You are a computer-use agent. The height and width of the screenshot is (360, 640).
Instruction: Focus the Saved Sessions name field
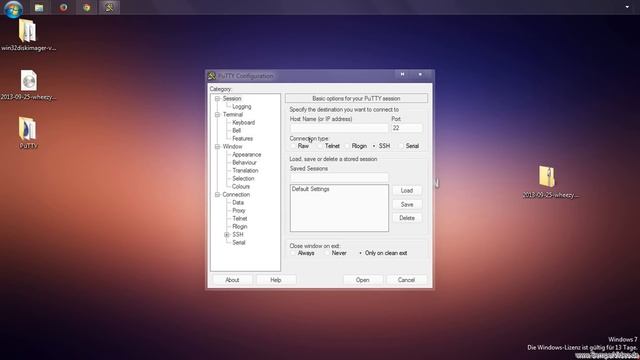click(x=339, y=178)
